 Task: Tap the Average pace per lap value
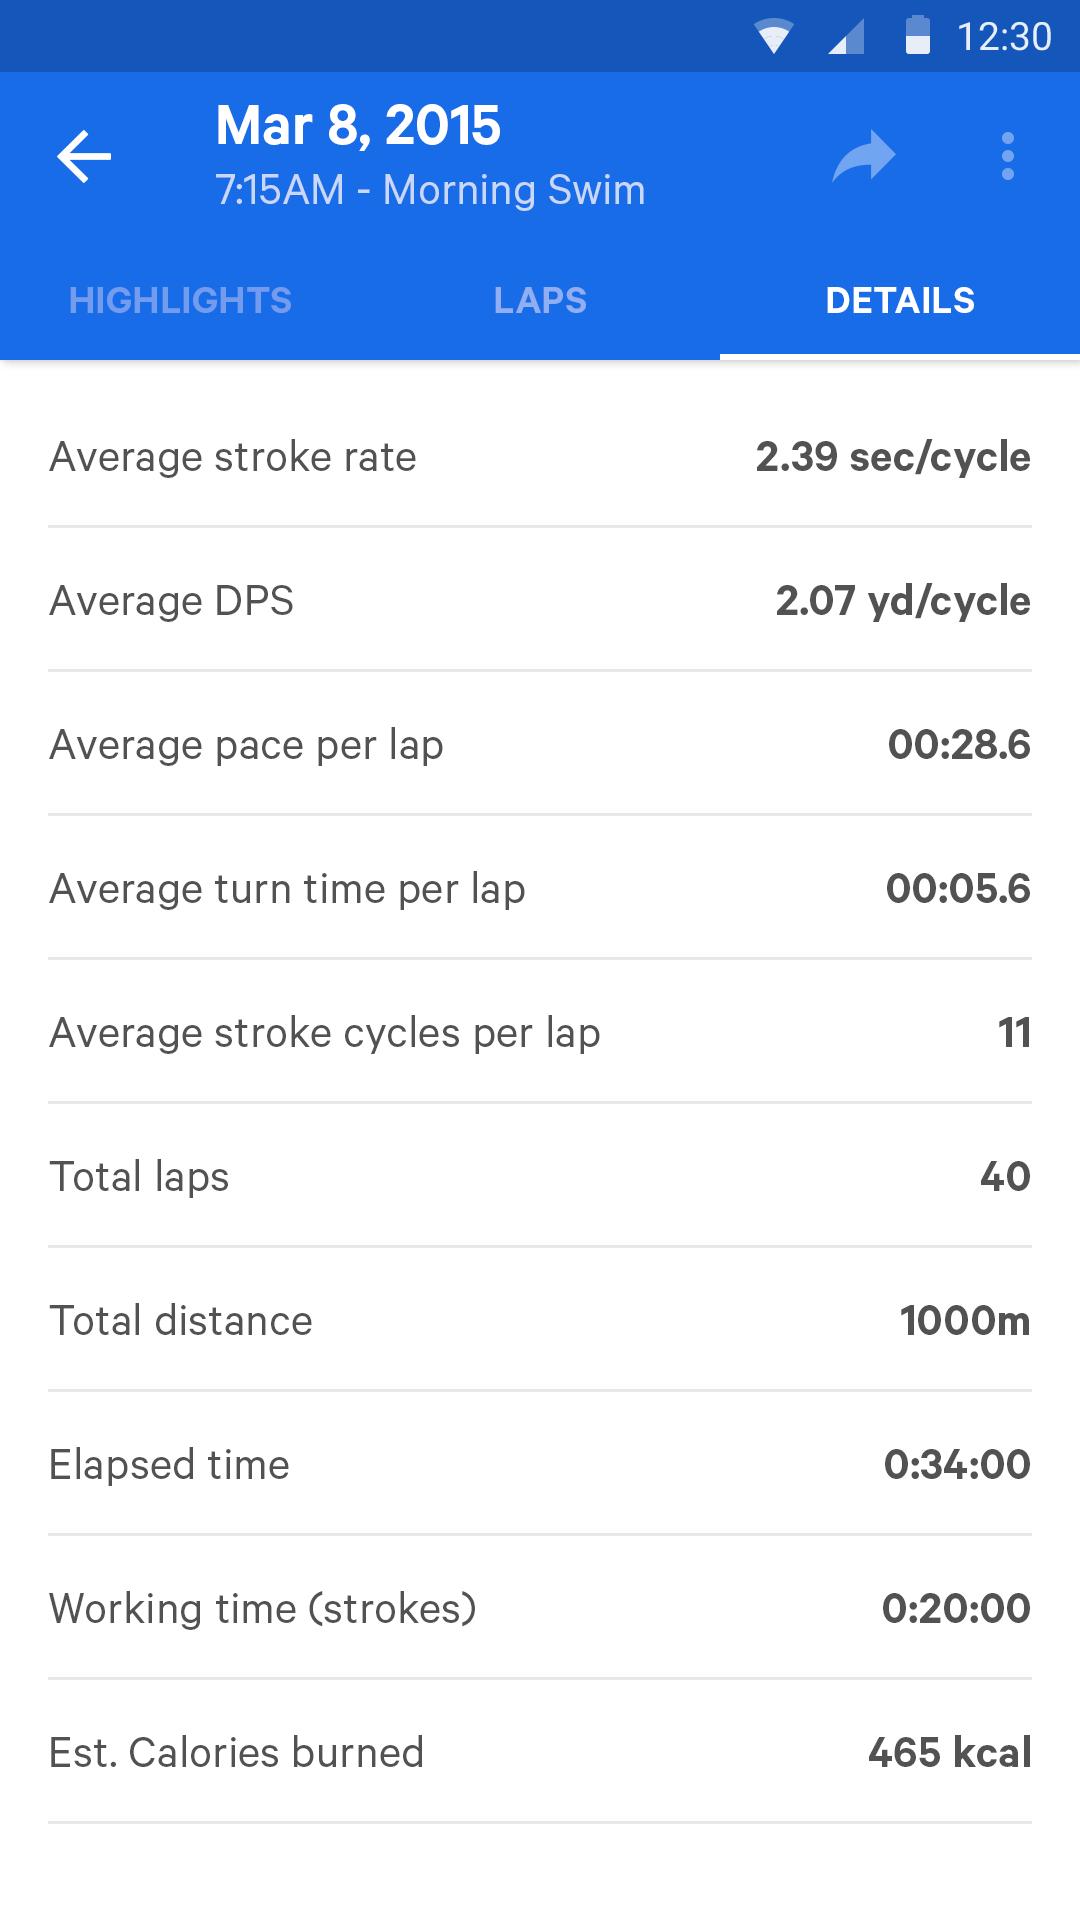959,745
